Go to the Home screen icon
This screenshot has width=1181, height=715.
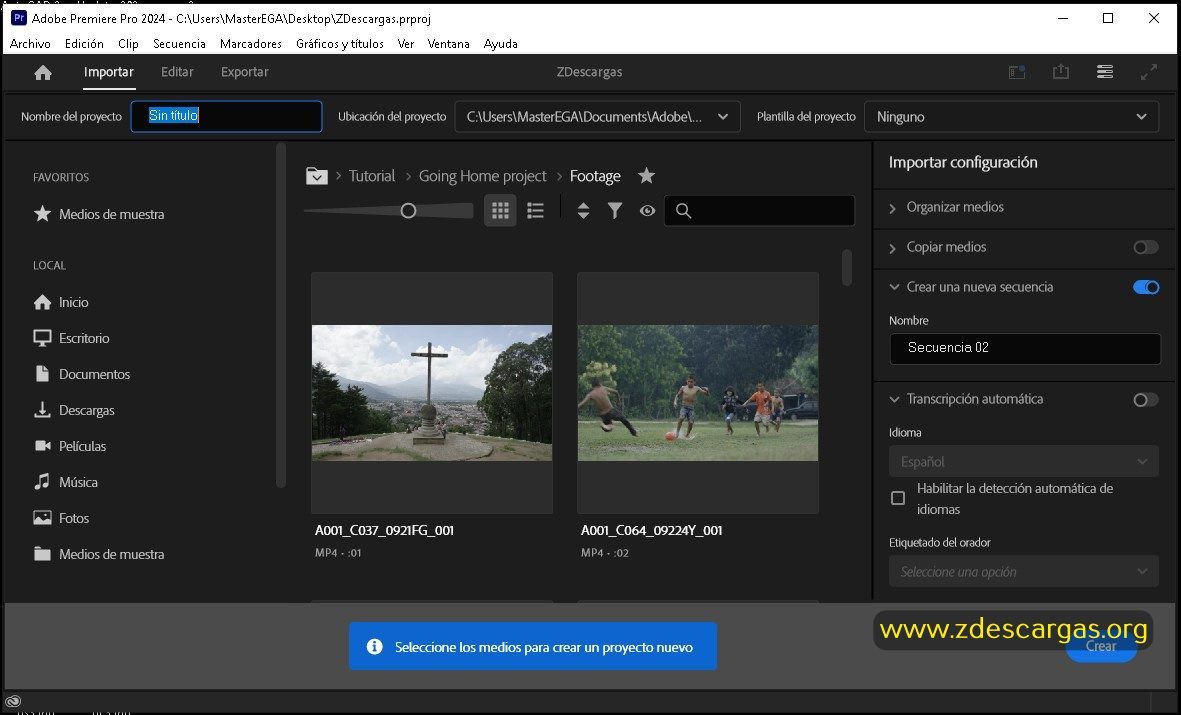43,72
